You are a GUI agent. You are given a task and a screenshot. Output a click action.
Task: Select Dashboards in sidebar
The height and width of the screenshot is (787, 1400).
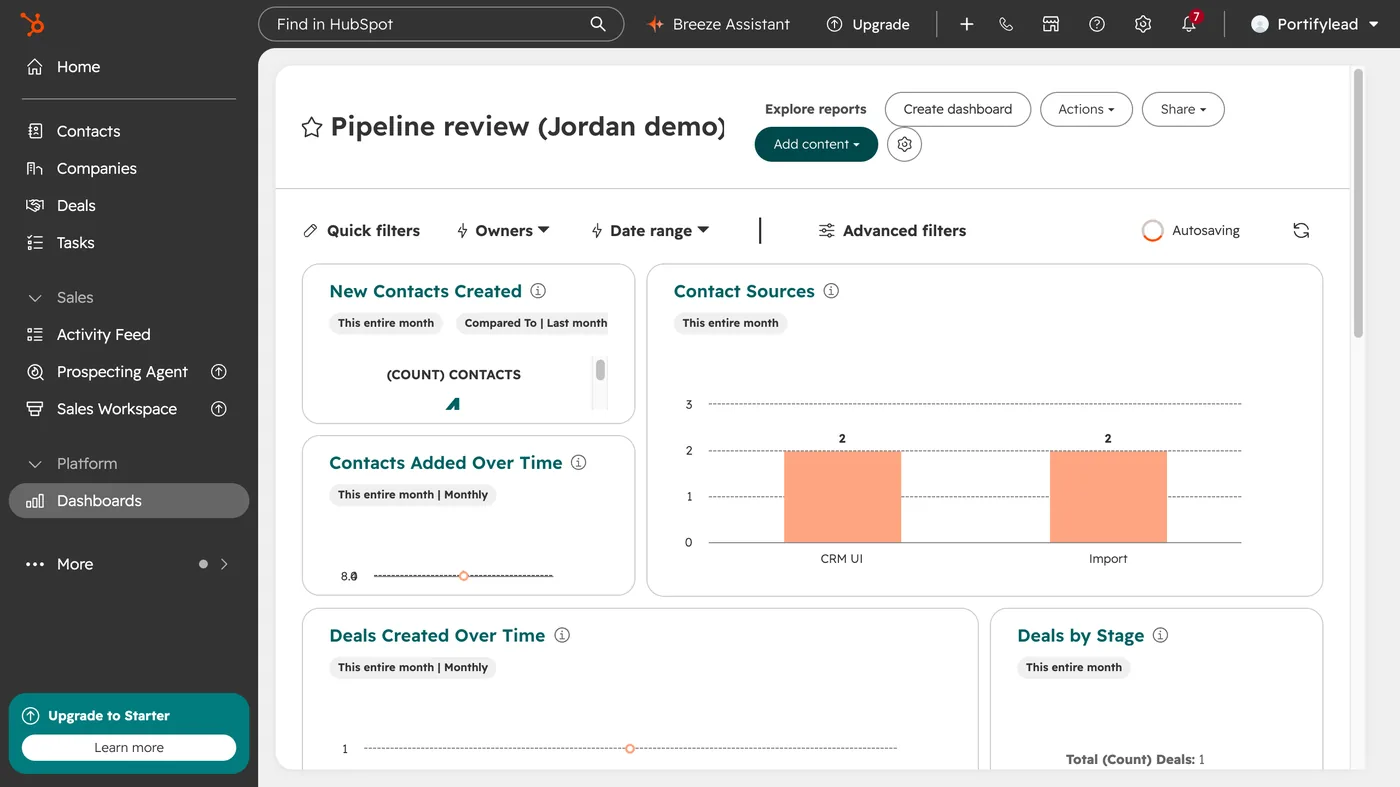point(129,501)
